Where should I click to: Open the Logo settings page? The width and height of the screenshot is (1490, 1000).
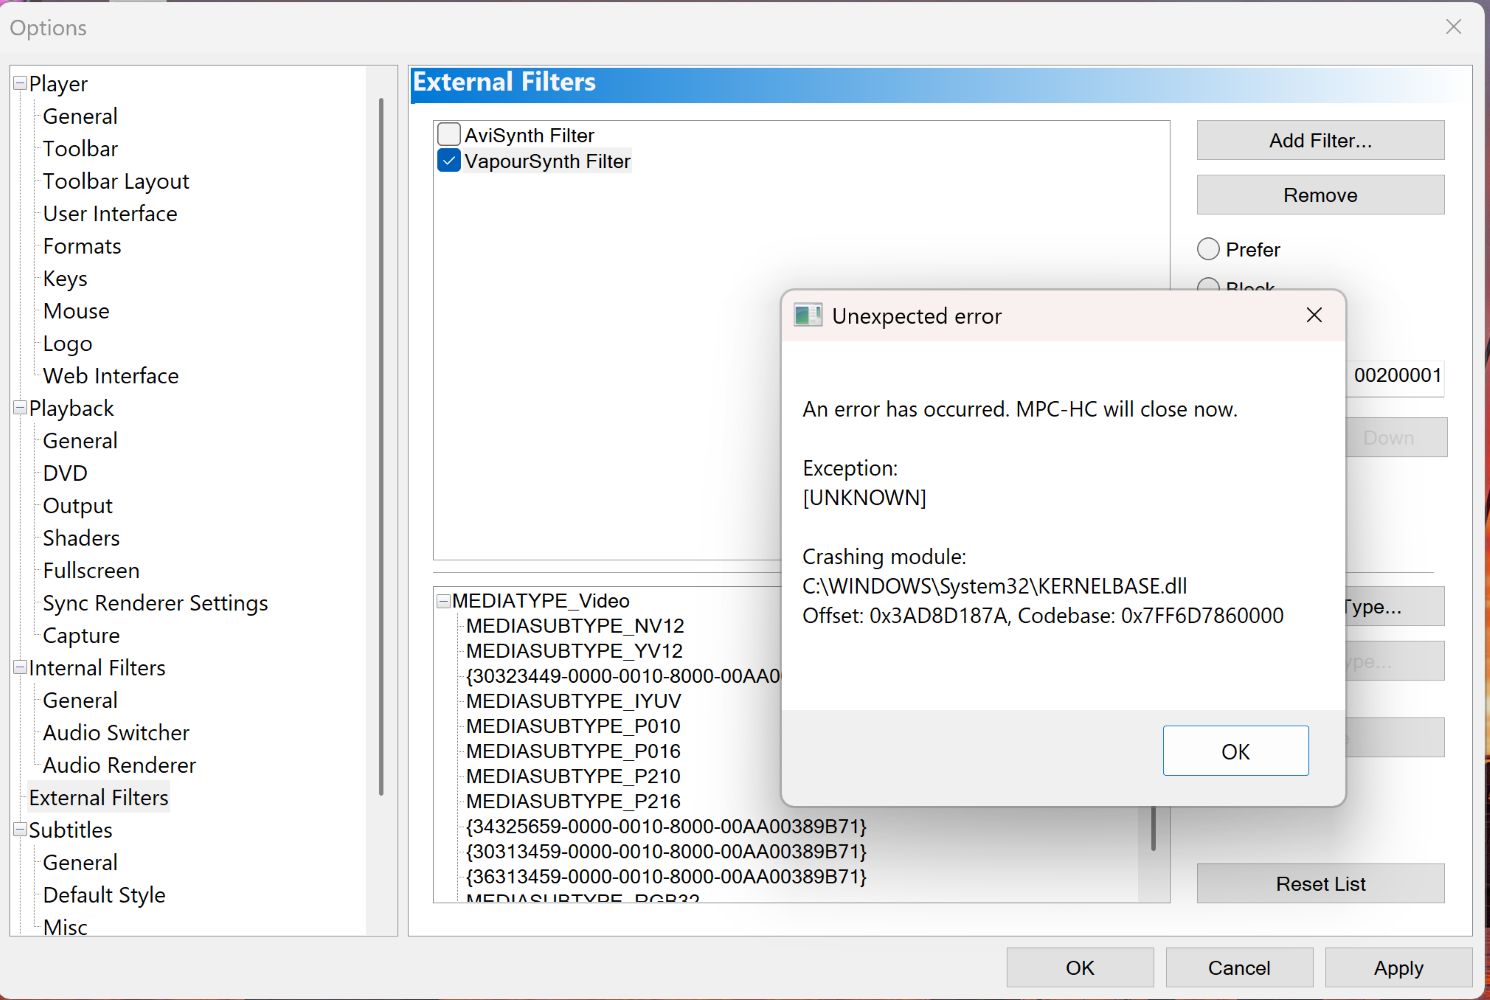67,344
